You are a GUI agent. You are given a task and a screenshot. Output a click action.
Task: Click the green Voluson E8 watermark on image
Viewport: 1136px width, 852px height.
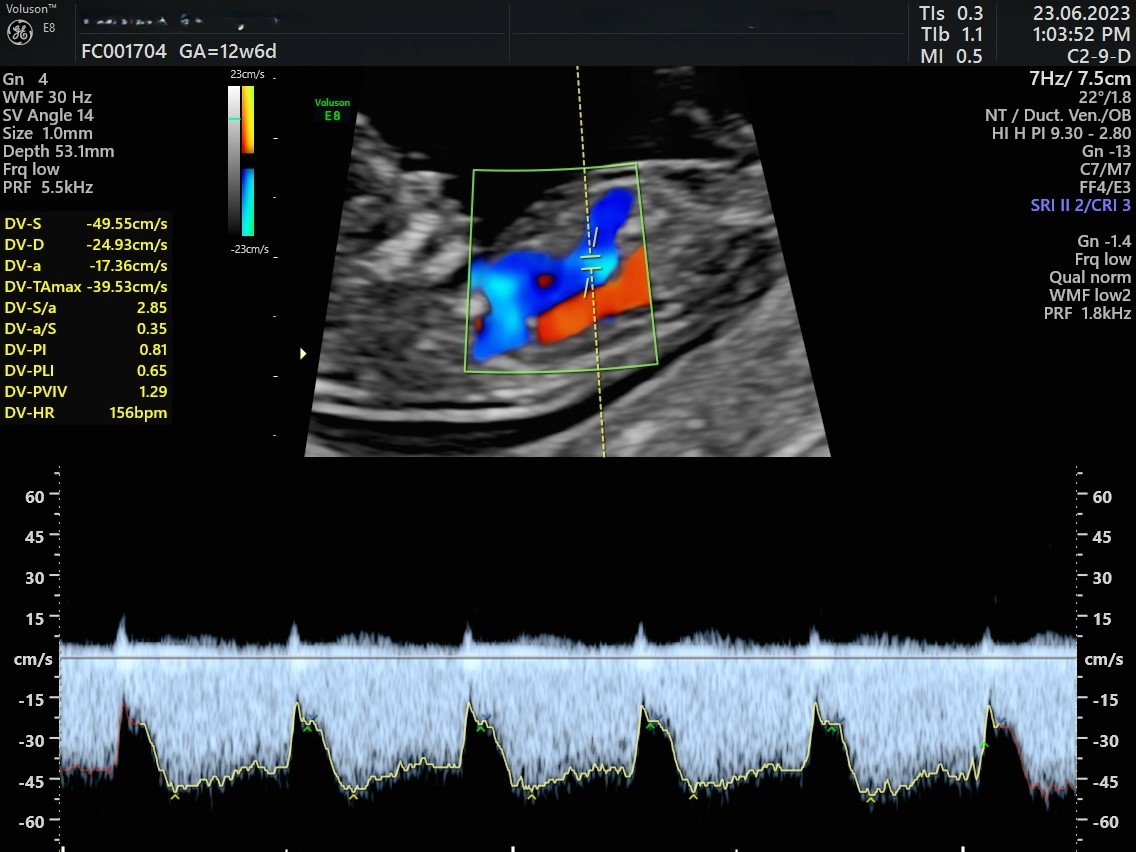pyautogui.click(x=332, y=109)
